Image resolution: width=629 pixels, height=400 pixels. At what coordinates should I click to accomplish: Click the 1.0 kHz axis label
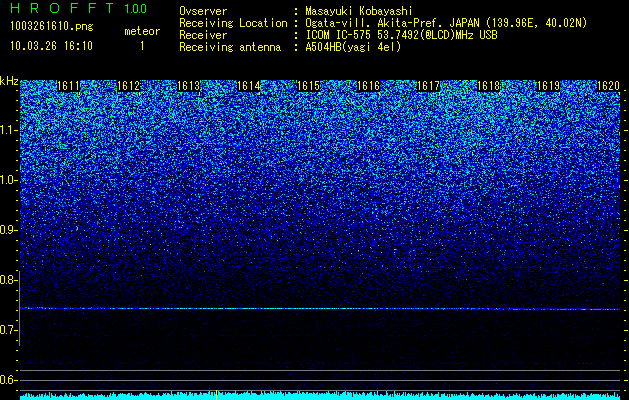7,180
